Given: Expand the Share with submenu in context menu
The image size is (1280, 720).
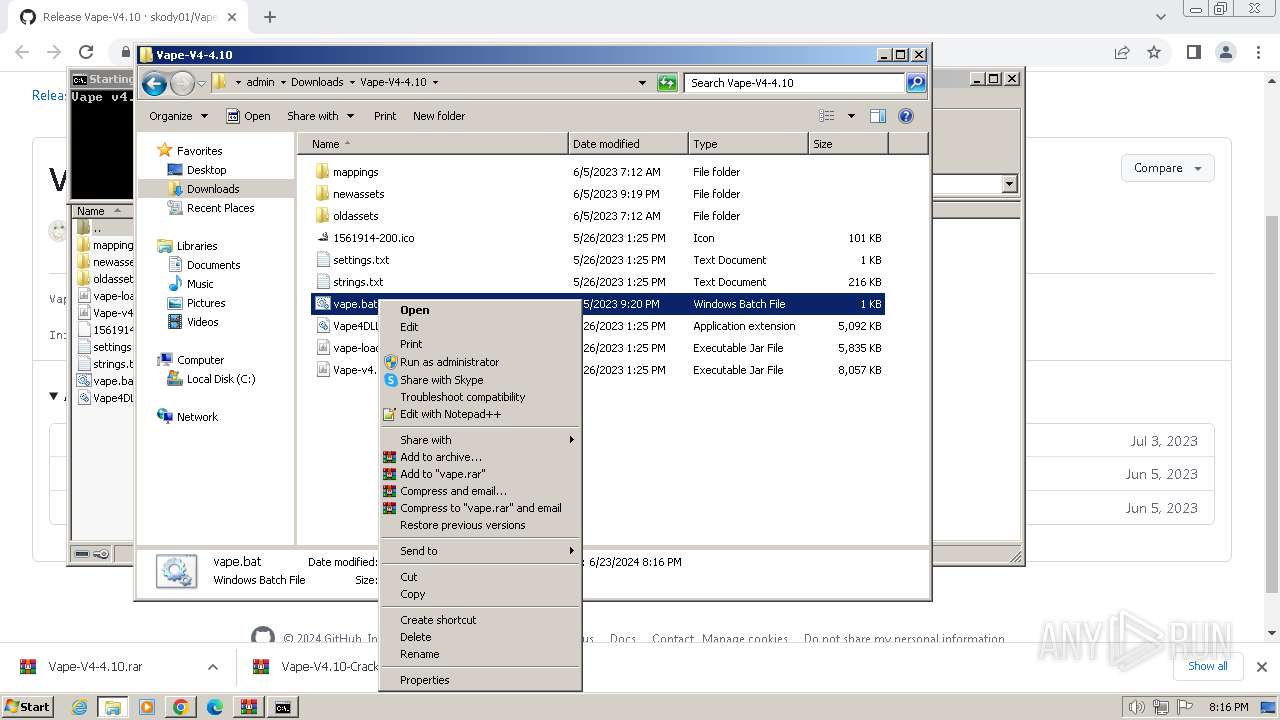Looking at the screenshot, I should pos(480,440).
